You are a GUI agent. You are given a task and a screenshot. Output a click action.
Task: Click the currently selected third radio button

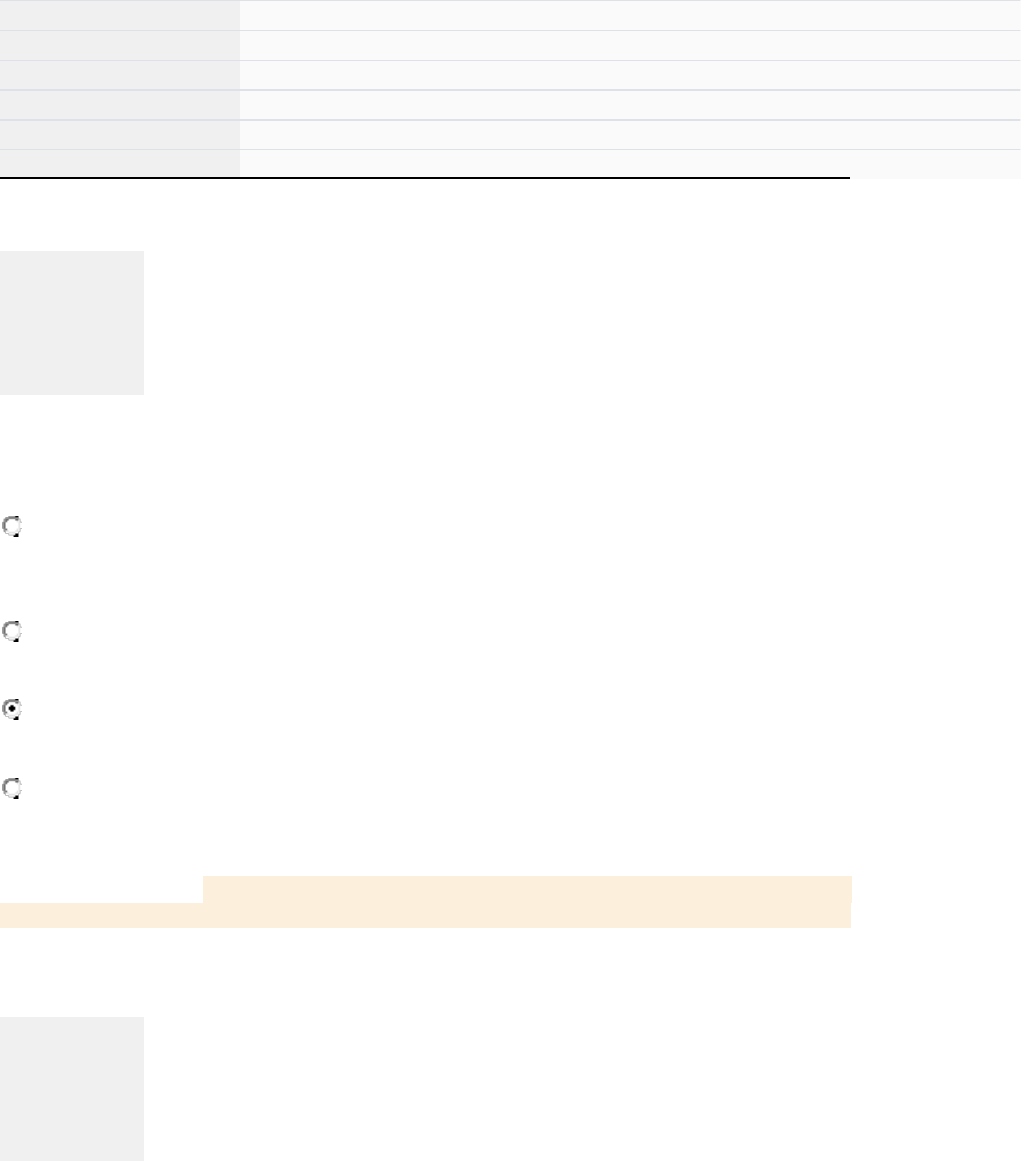(x=12, y=710)
